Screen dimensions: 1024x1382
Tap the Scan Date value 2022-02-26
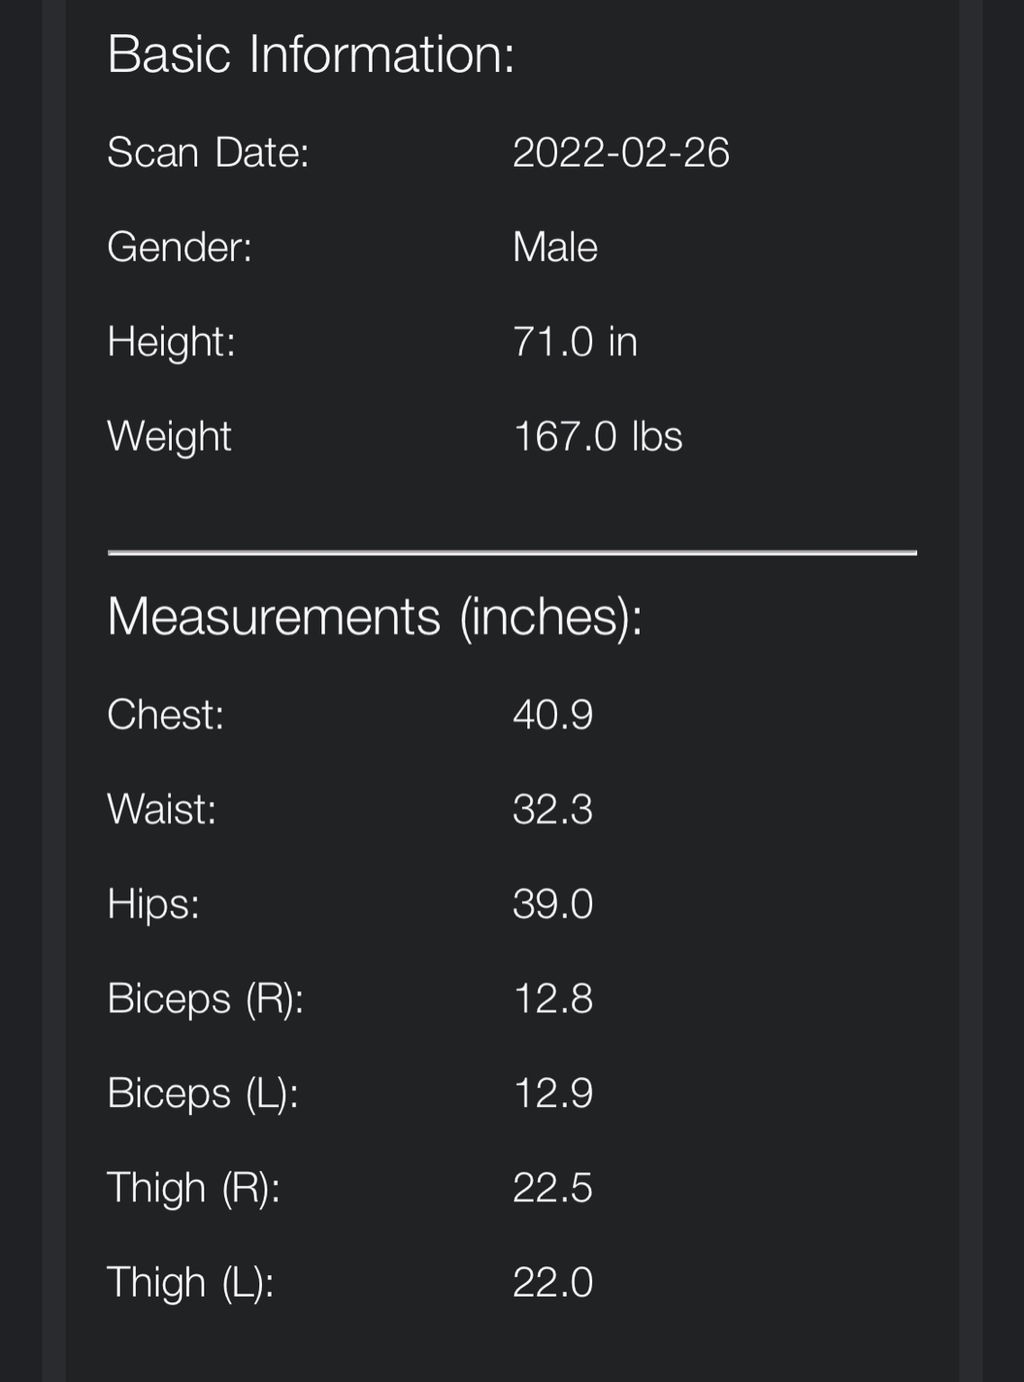click(621, 153)
